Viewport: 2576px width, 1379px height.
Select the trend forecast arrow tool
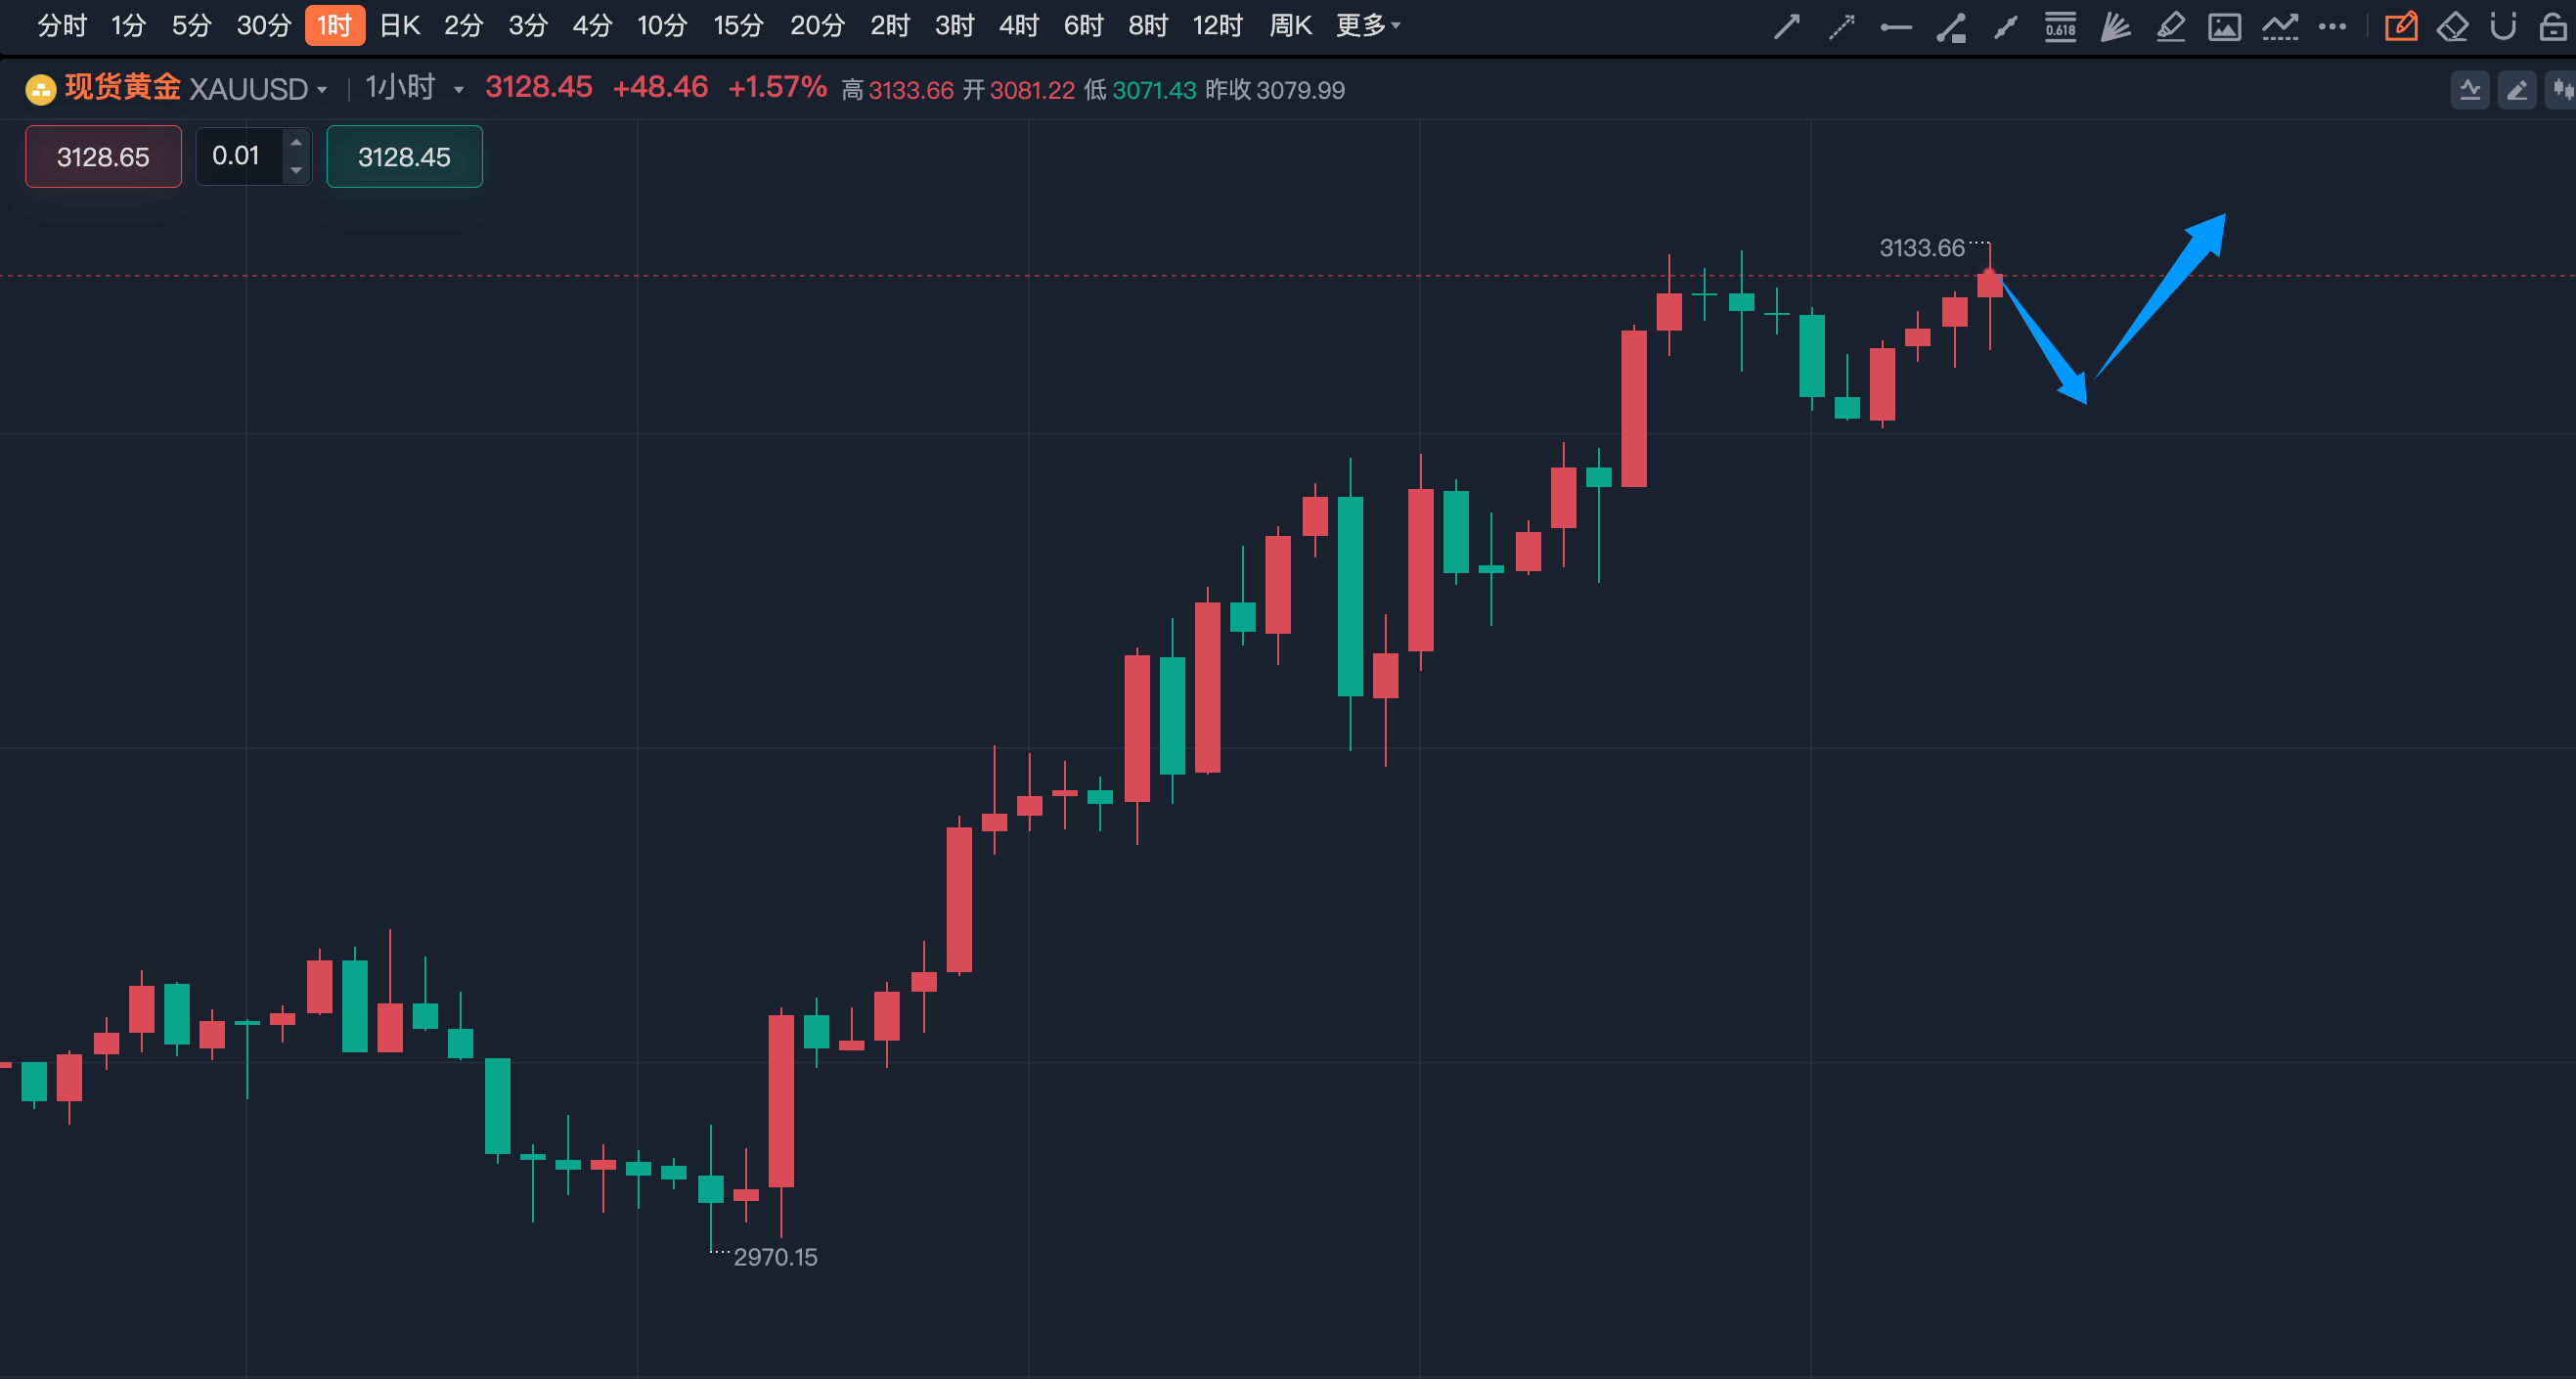2279,26
